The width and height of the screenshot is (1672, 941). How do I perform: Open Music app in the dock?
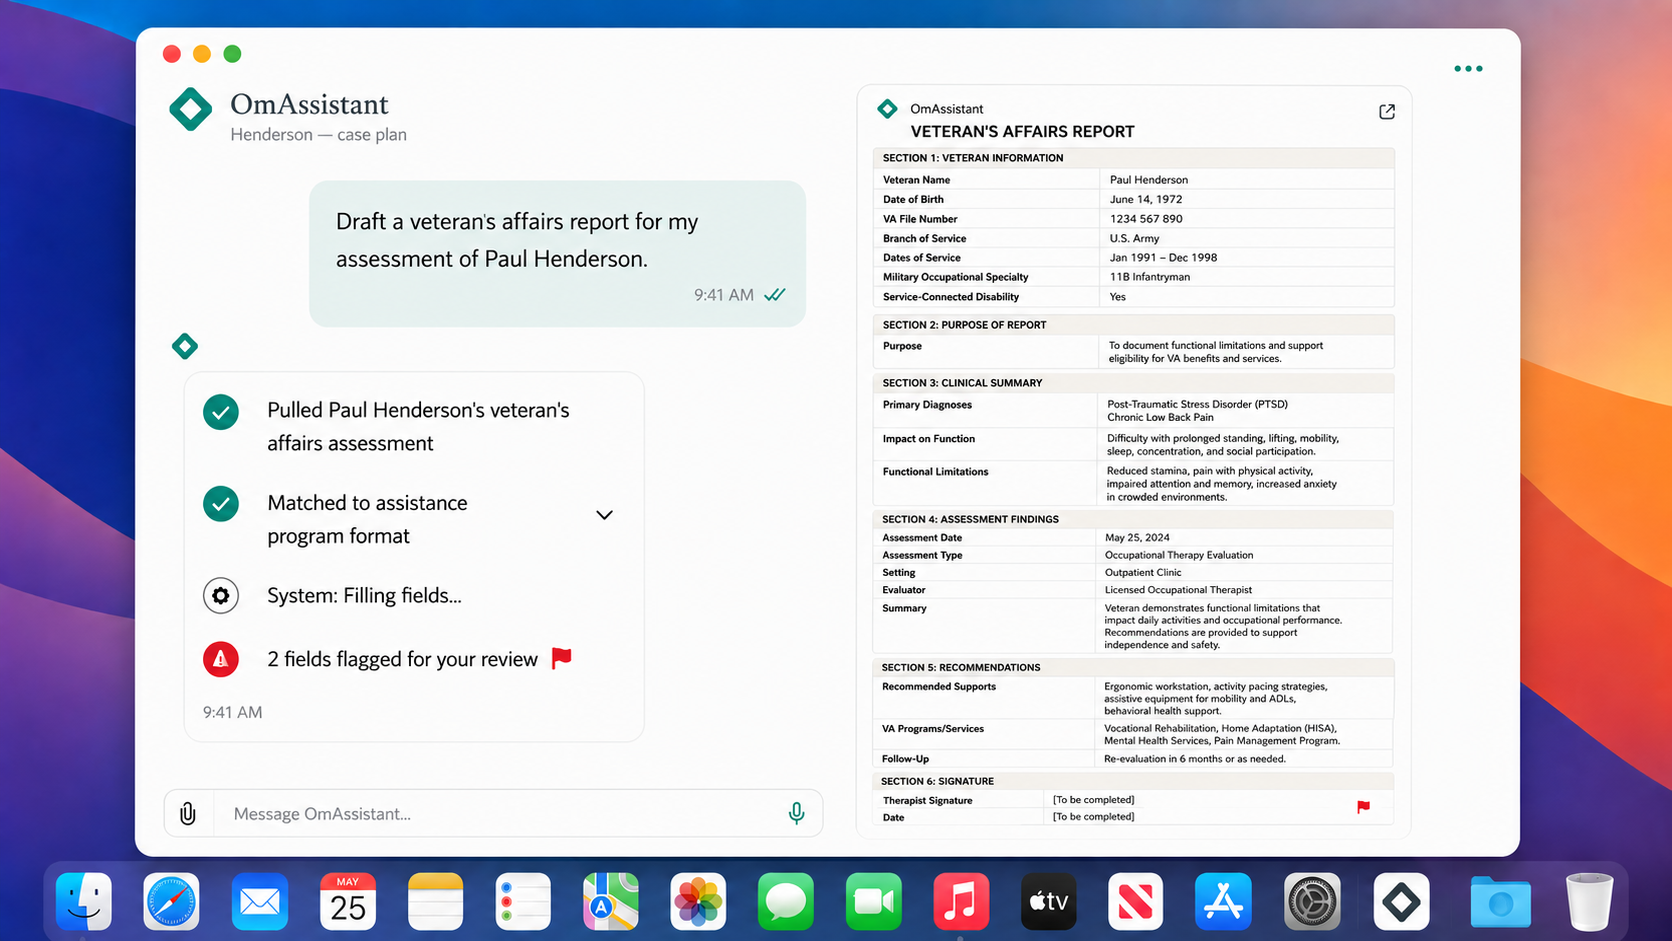961,901
